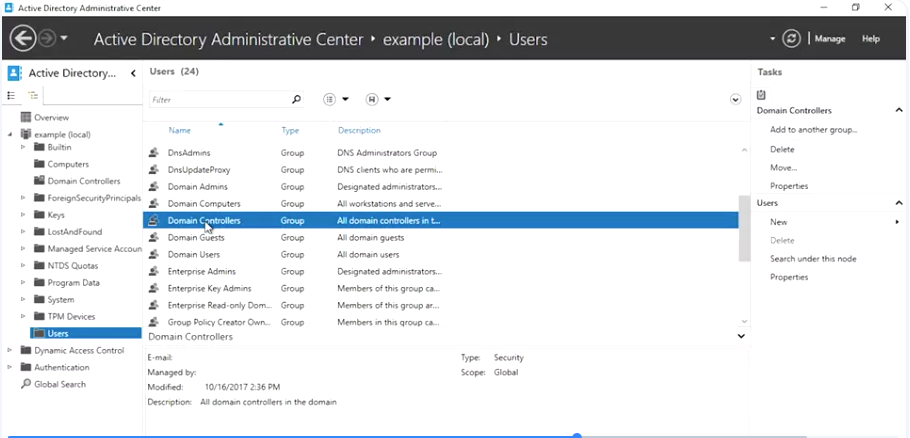Click the Authentication folder icon
Screen dimensions: 910x438
26,367
